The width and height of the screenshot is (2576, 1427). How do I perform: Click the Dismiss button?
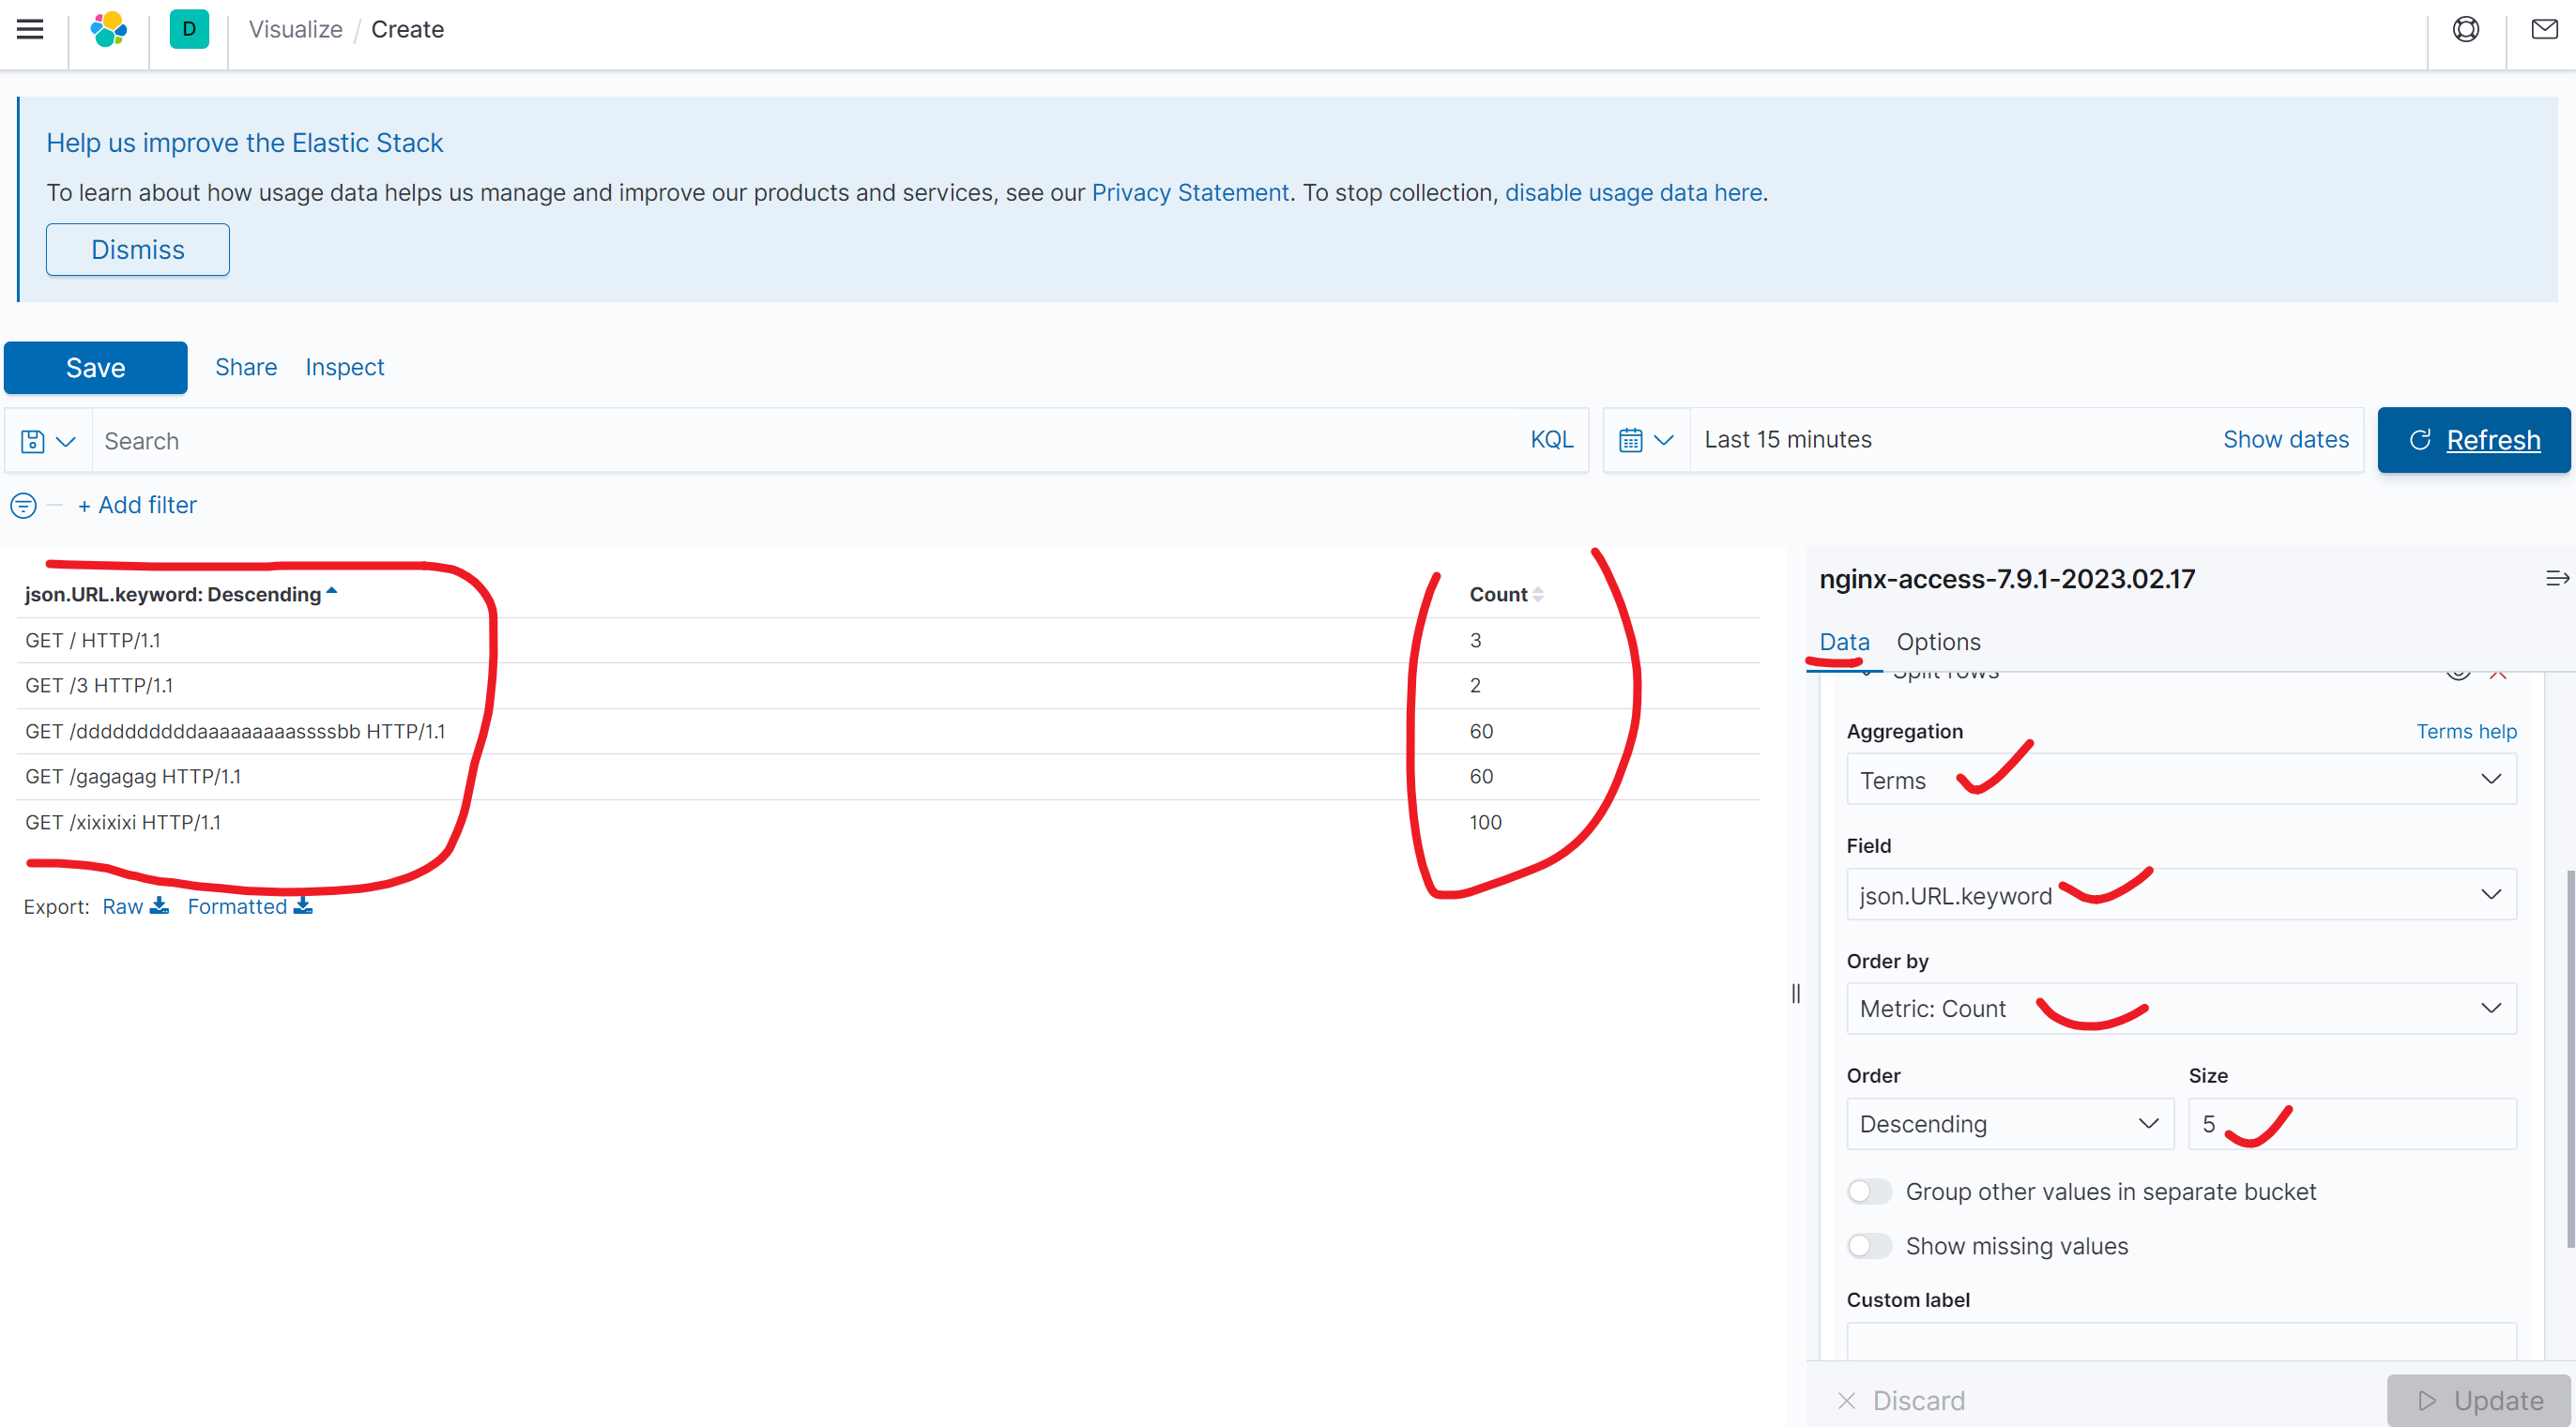pyautogui.click(x=137, y=250)
